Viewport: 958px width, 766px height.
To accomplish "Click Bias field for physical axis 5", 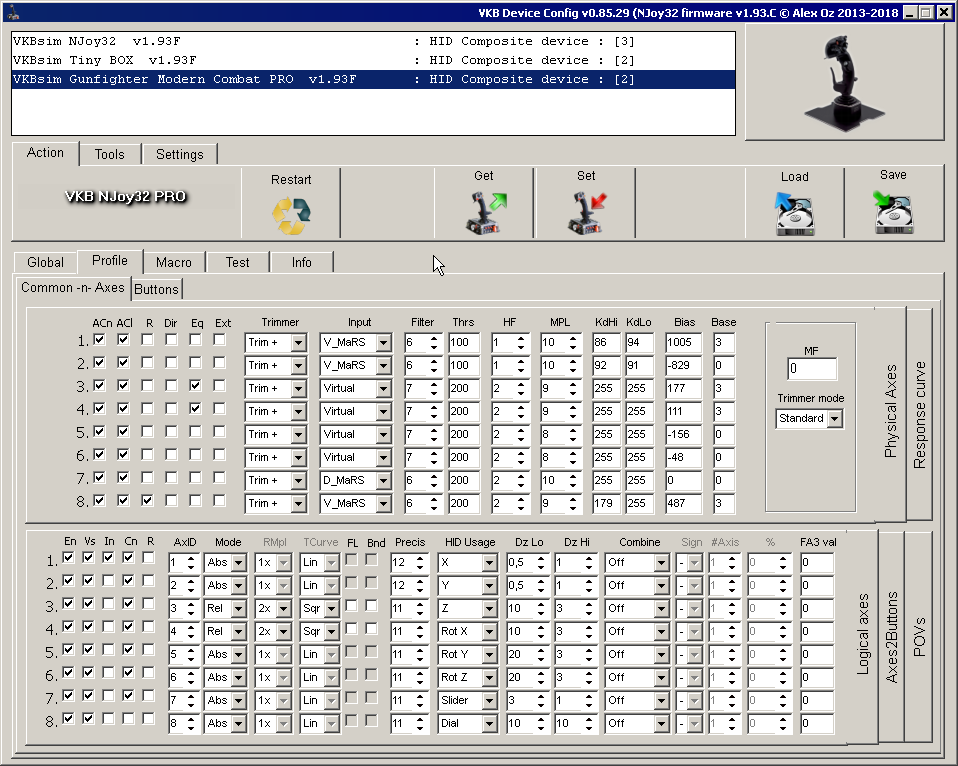I will 684,434.
